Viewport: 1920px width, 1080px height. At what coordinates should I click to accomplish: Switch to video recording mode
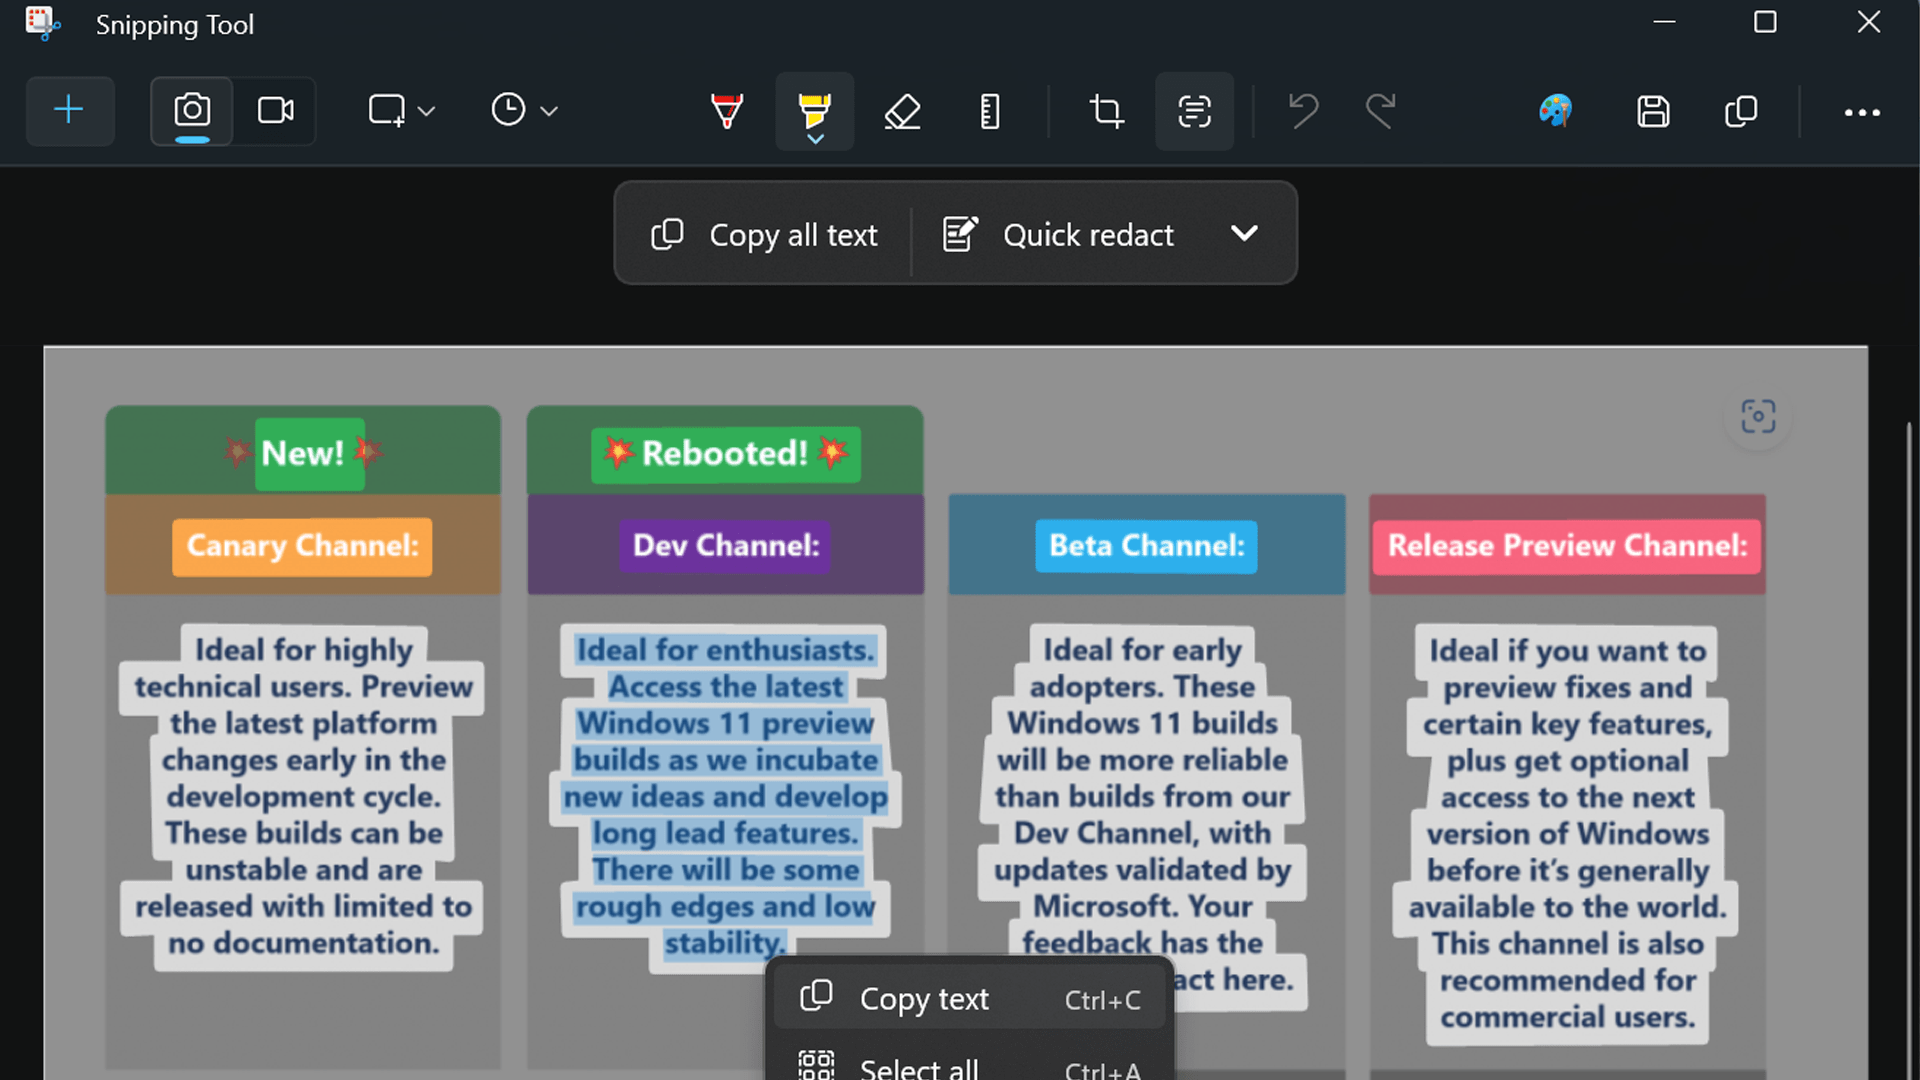click(274, 111)
